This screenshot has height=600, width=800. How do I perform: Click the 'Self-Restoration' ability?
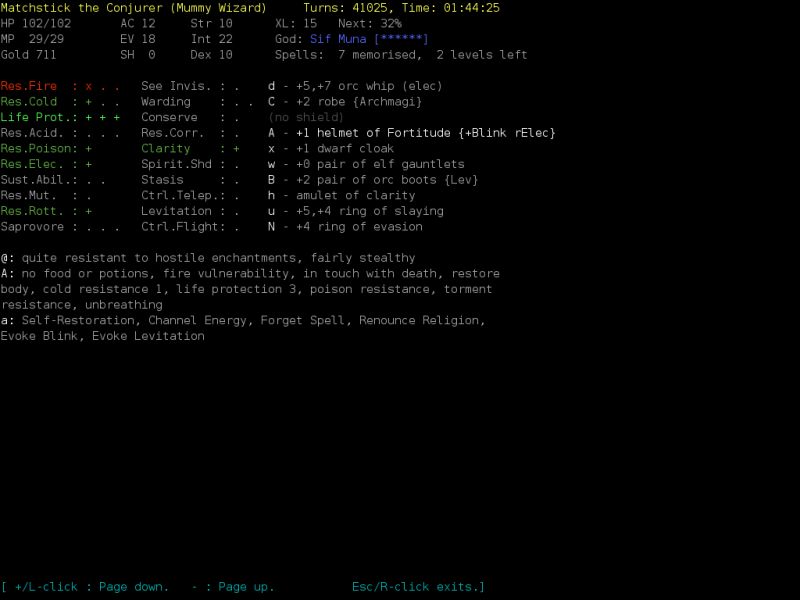pos(78,320)
